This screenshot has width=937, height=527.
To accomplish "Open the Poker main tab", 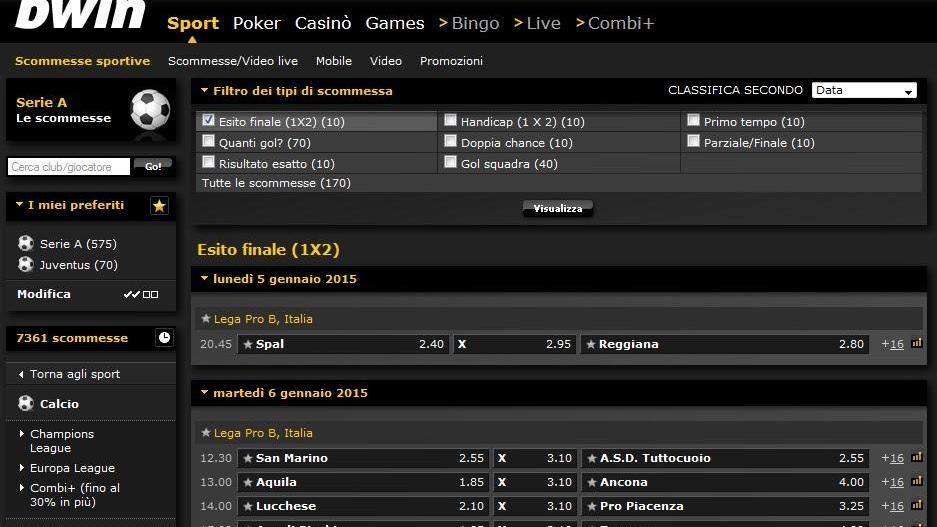I will pos(256,23).
